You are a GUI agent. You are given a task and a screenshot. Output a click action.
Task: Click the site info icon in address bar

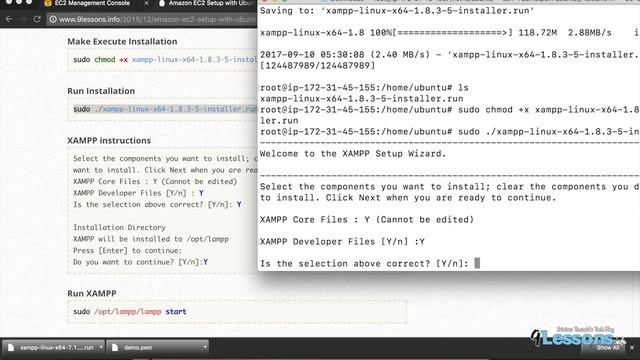point(53,19)
